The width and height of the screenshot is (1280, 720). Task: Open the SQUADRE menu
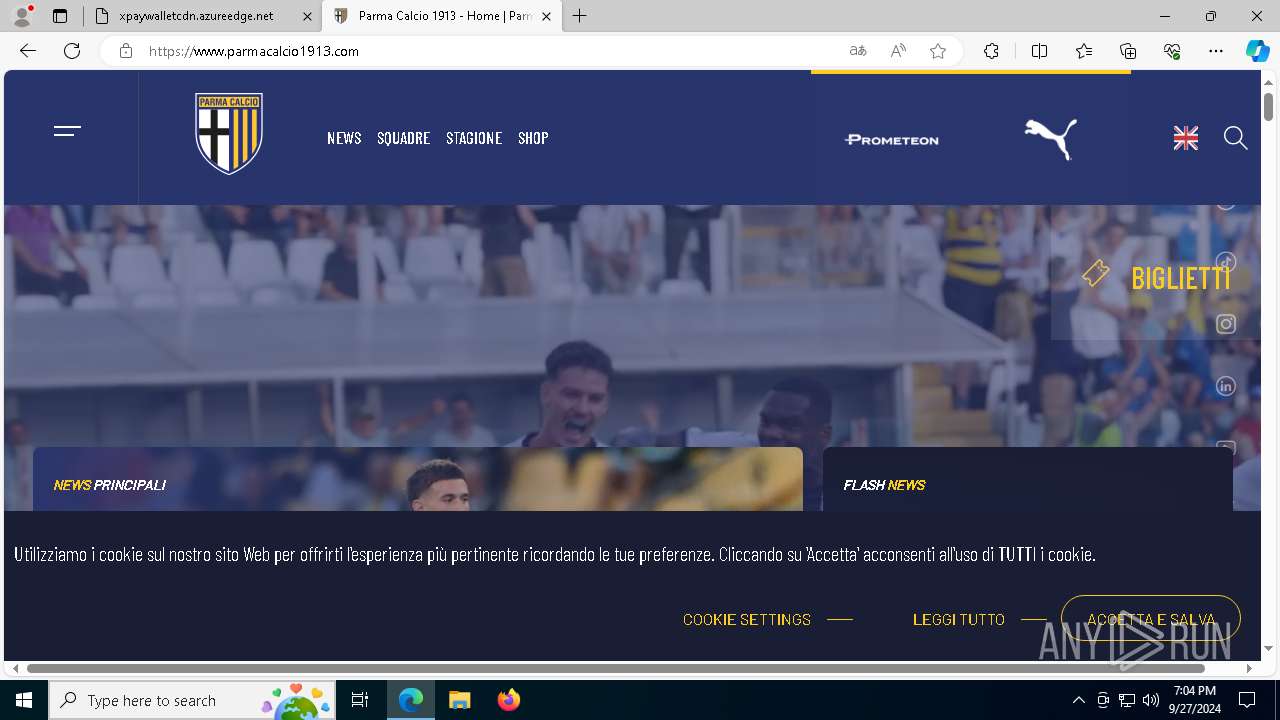(x=403, y=138)
